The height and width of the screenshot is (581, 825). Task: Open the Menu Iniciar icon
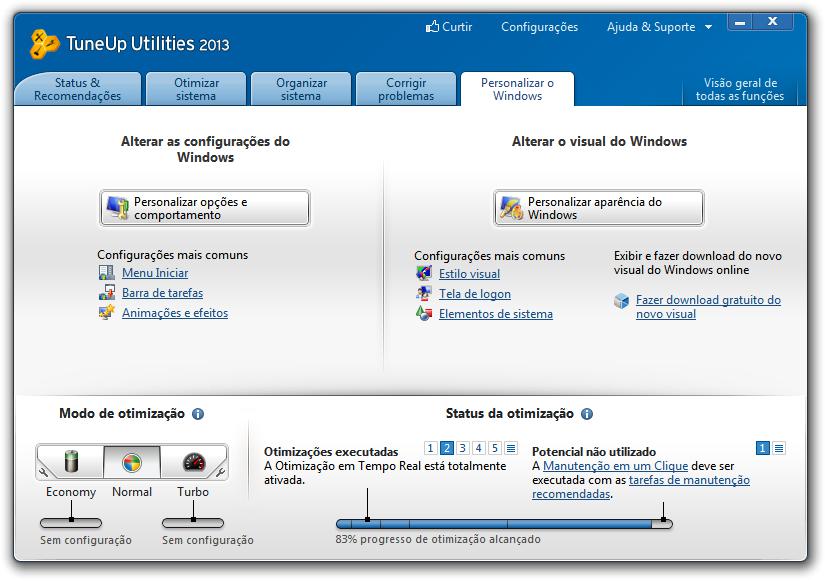pos(107,273)
